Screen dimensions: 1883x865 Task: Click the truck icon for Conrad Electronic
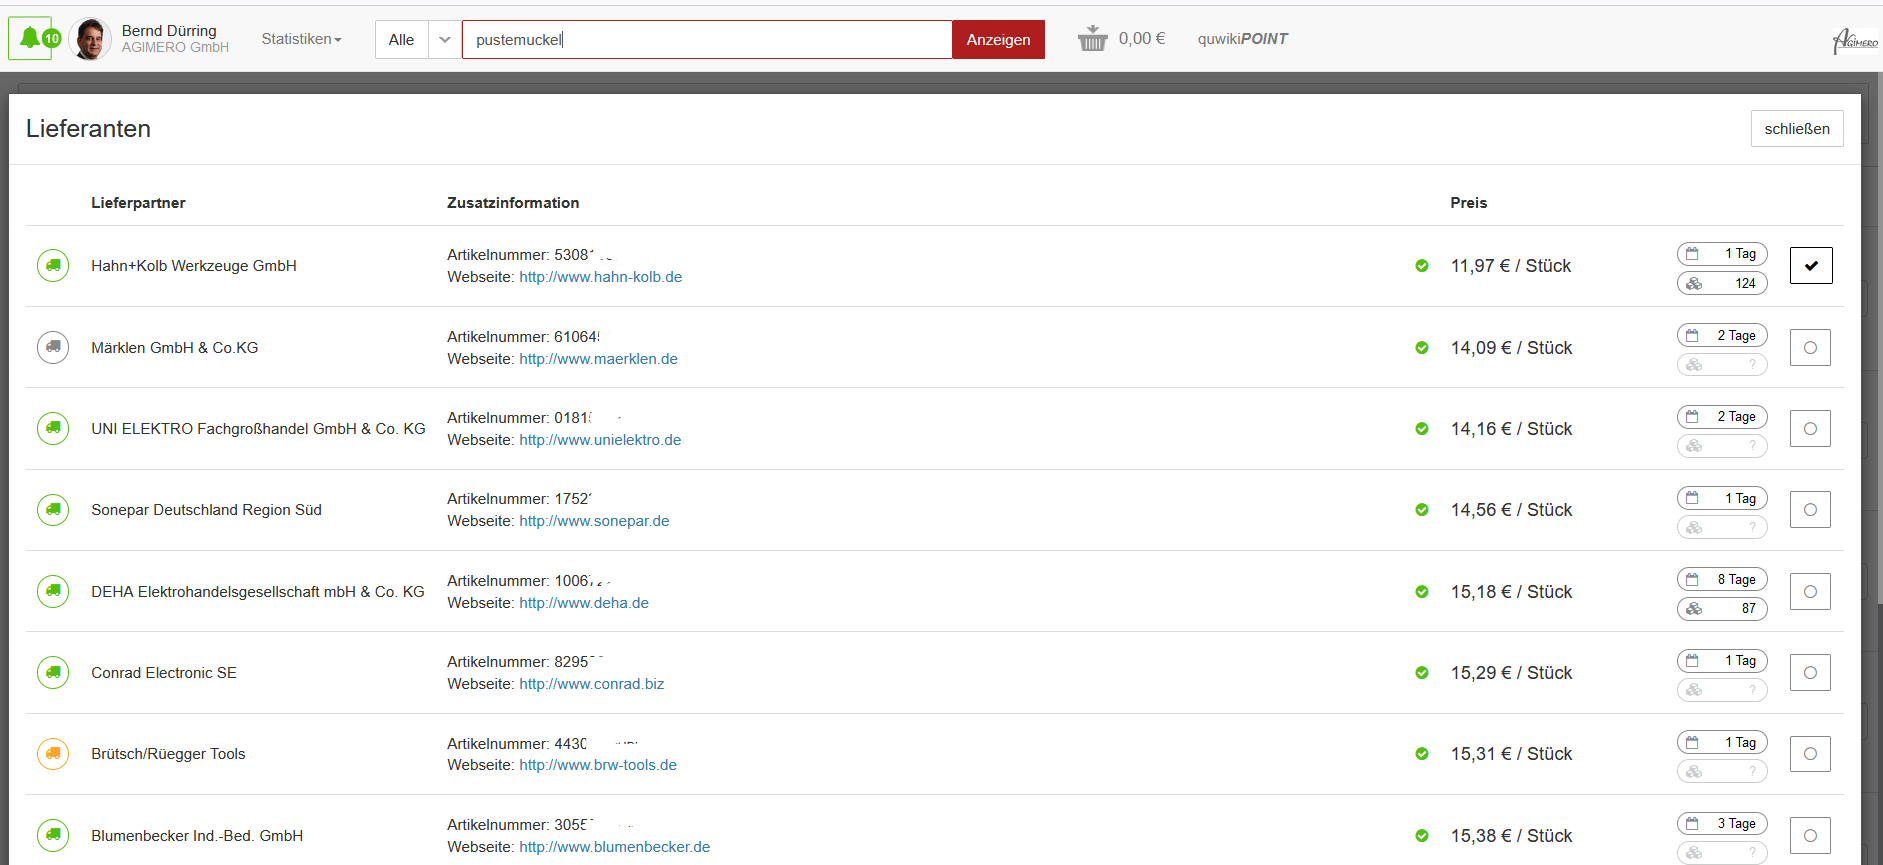pos(53,672)
